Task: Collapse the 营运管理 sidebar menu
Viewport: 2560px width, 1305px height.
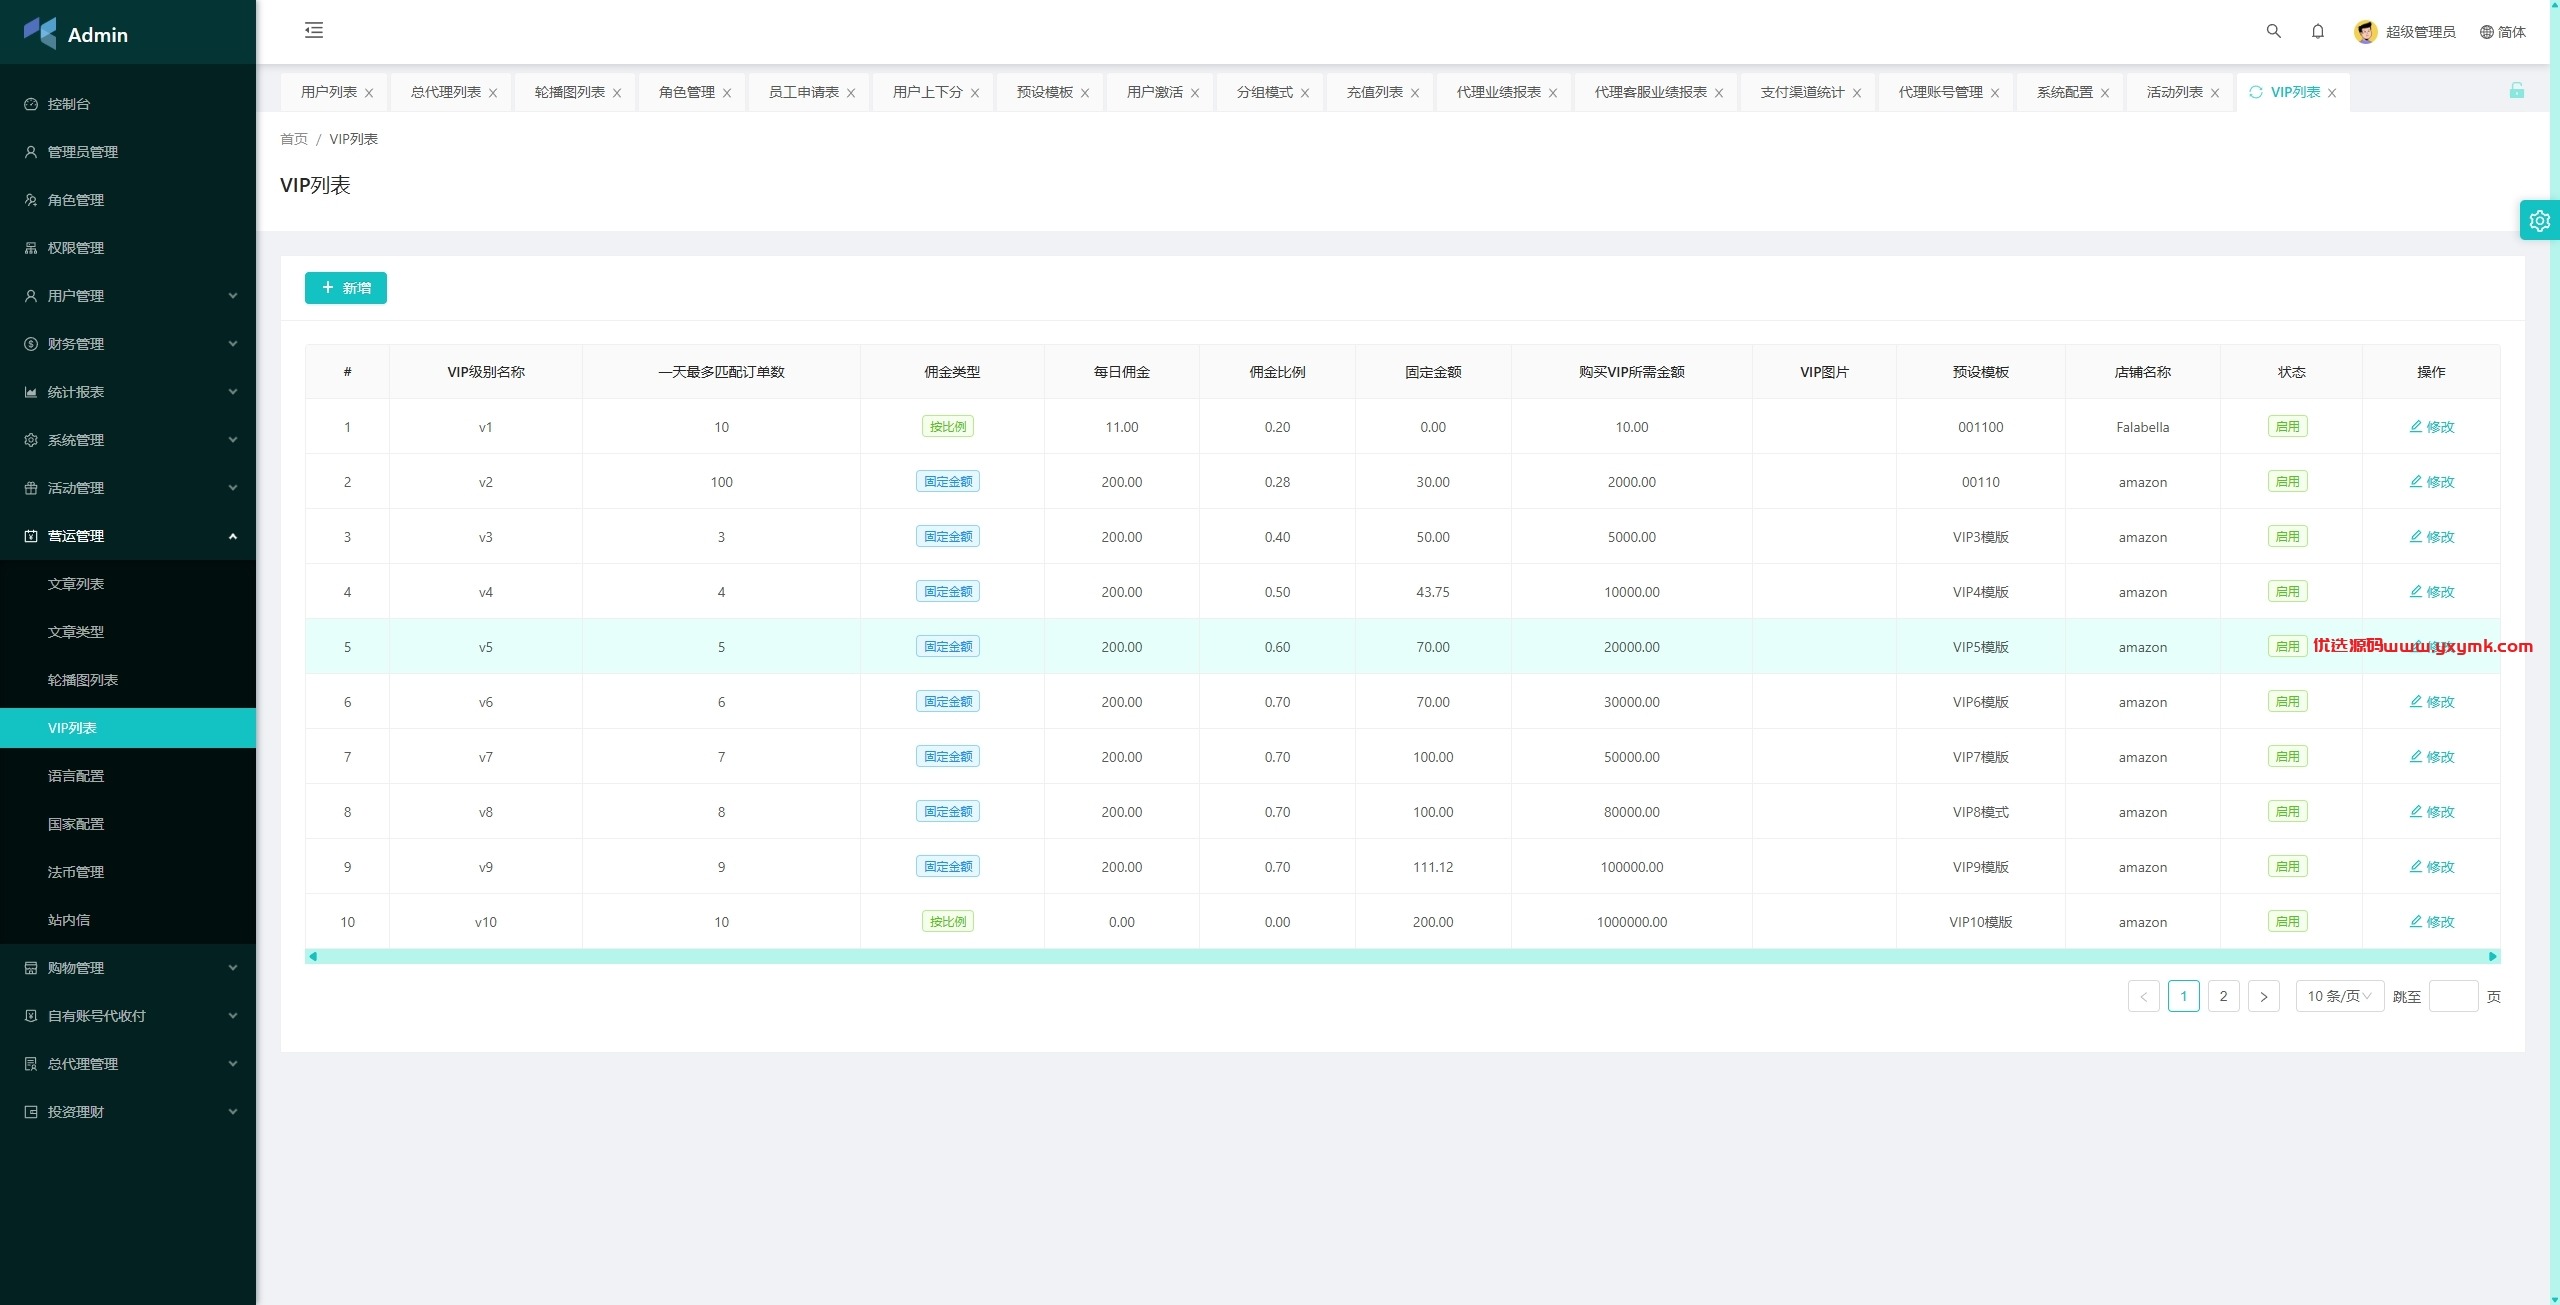Action: (x=128, y=536)
